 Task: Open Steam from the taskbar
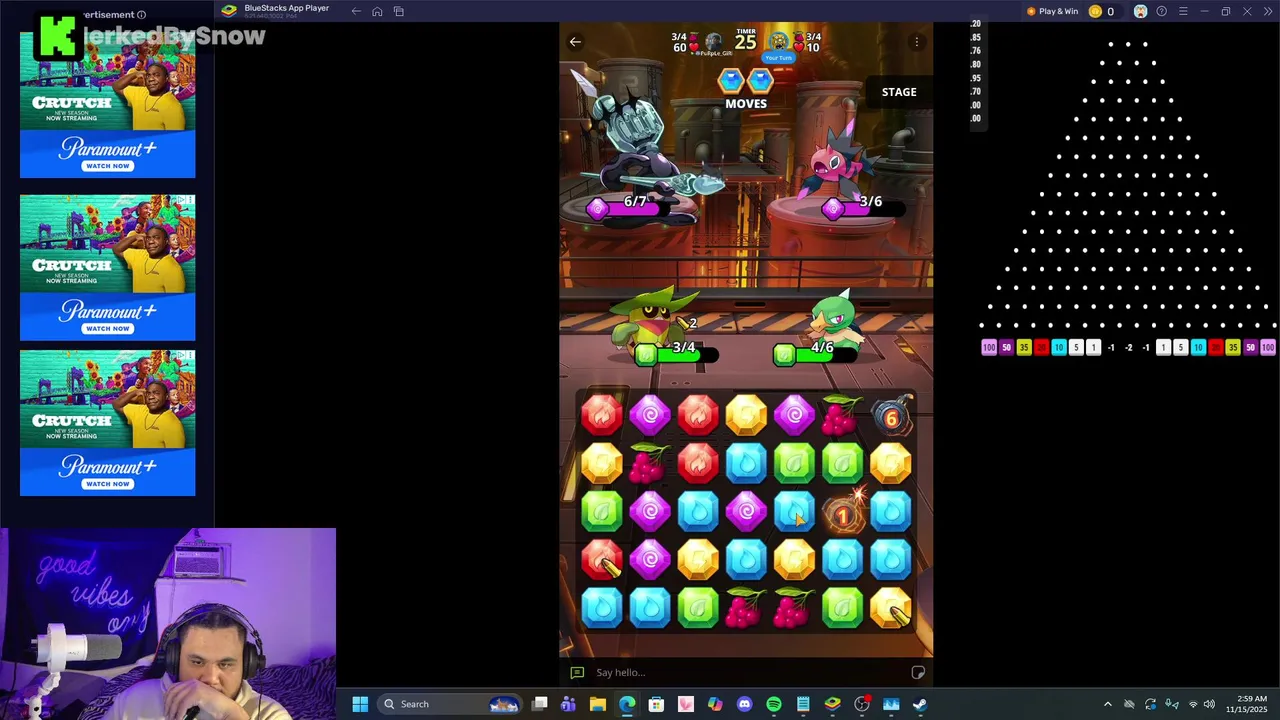tap(920, 704)
